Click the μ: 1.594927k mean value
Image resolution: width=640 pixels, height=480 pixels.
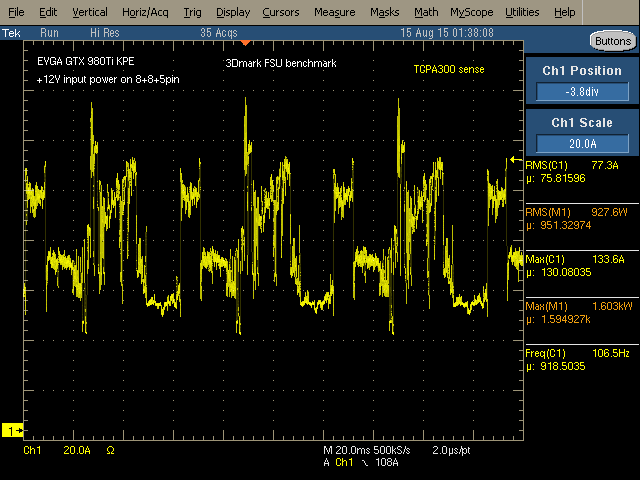[558, 319]
